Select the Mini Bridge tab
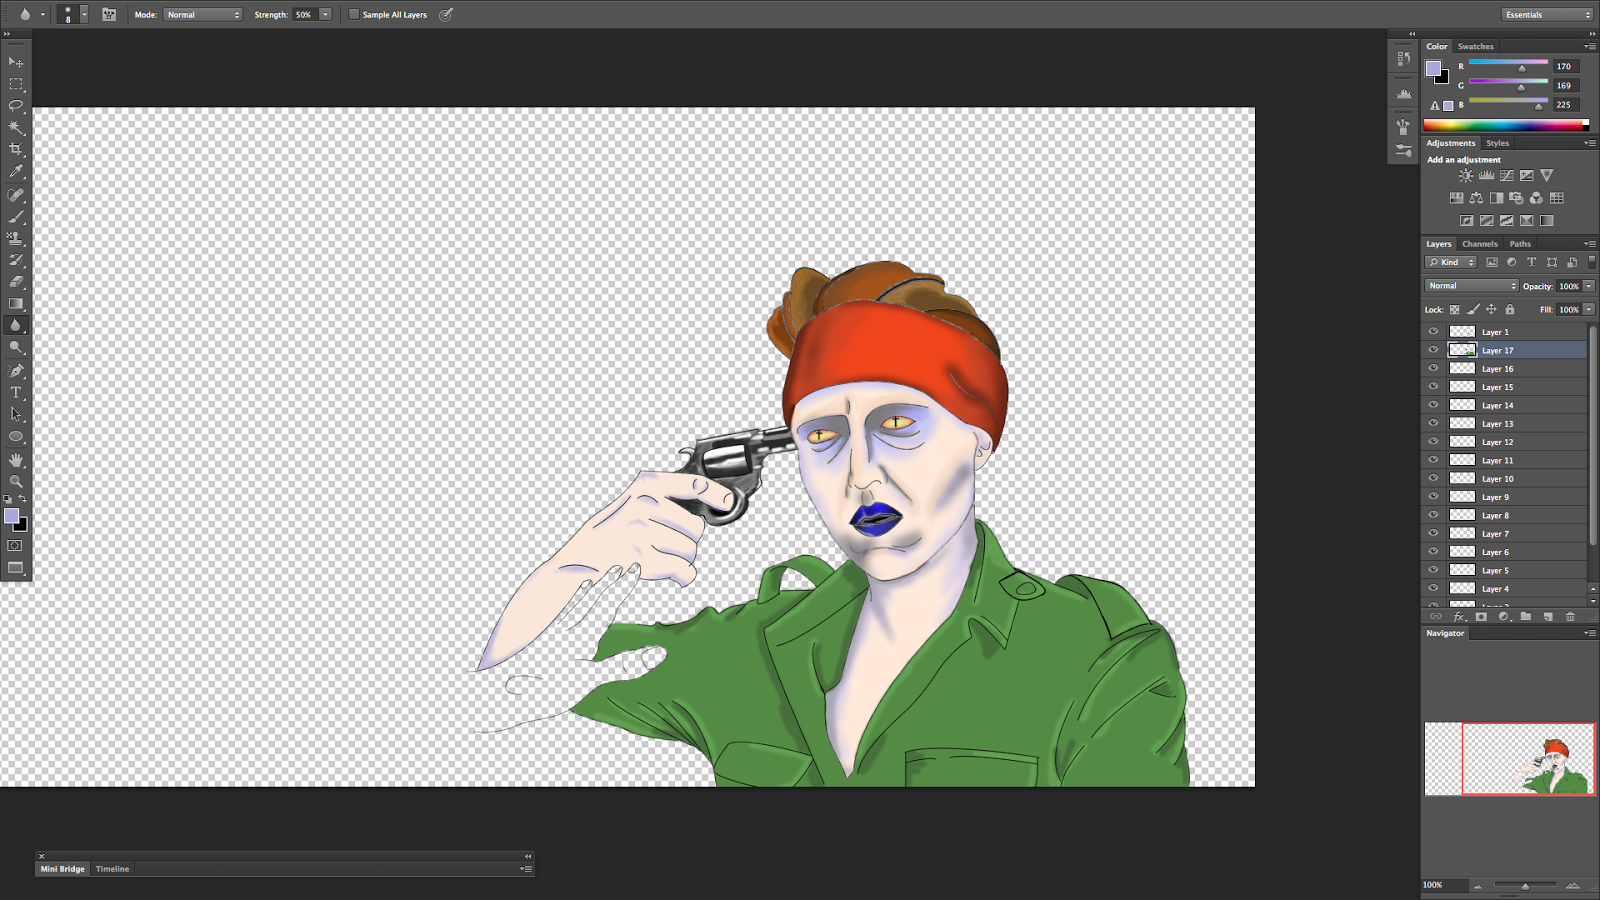The width and height of the screenshot is (1600, 900). coord(62,869)
